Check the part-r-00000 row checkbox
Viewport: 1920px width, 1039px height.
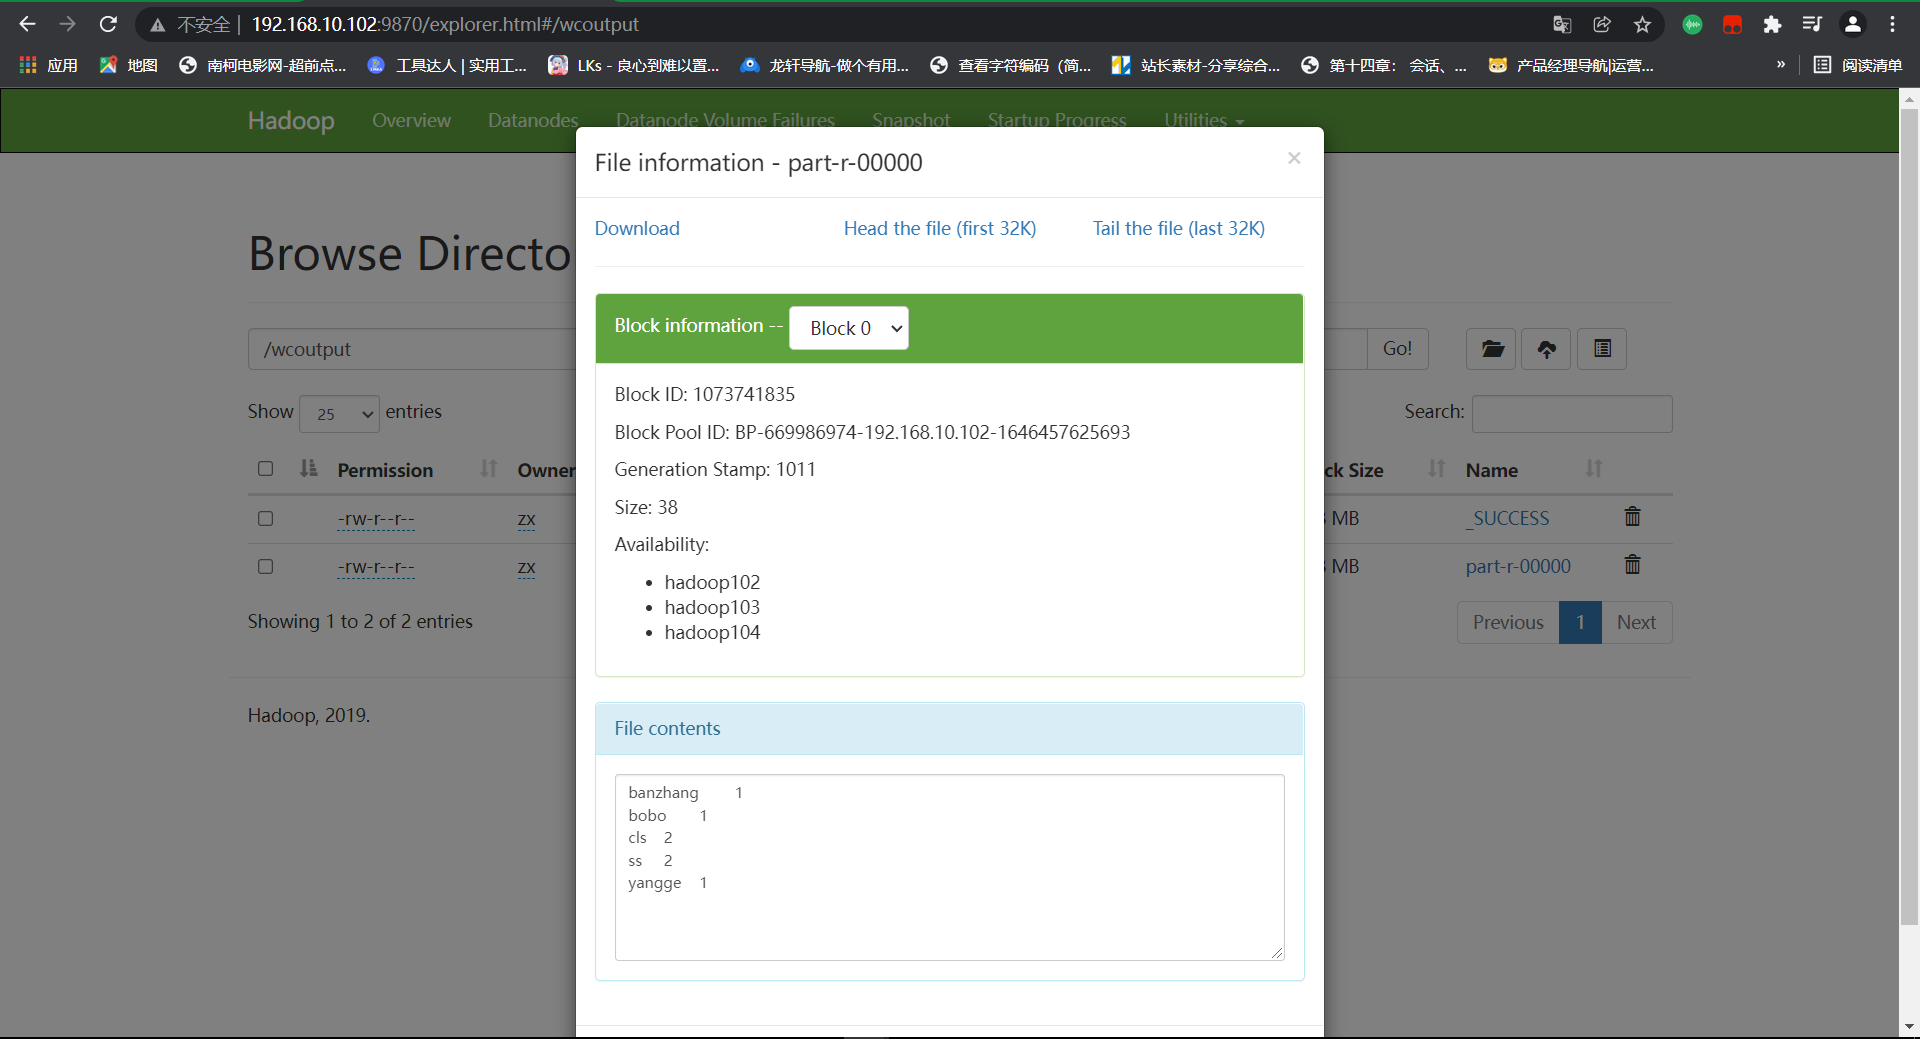265,566
